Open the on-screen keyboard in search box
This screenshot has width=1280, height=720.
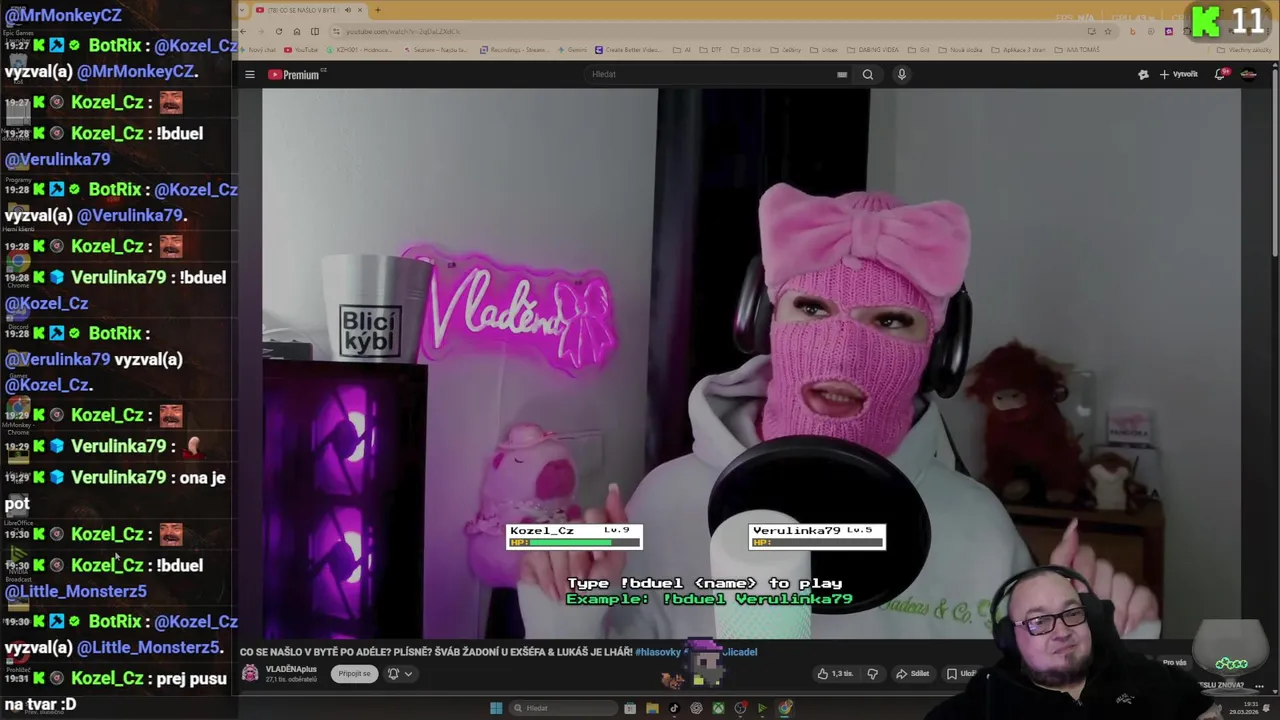[842, 74]
